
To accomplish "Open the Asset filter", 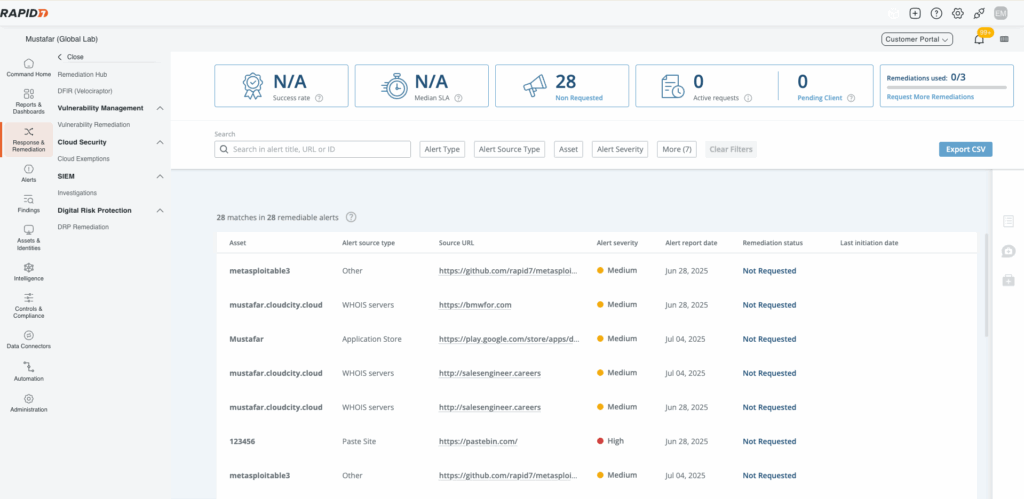I will pyautogui.click(x=568, y=150).
